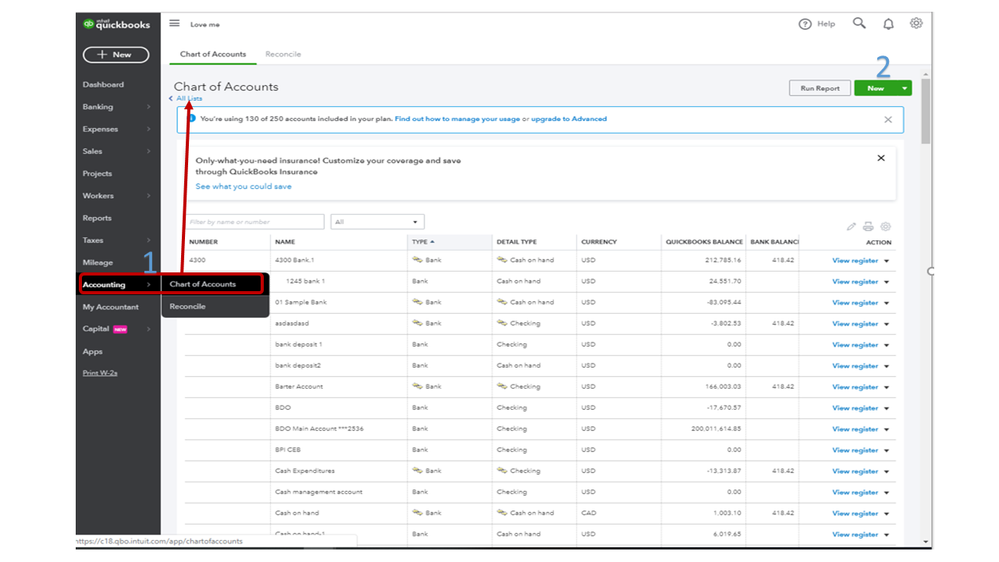This screenshot has width=999, height=562.
Task: Switch to the Chart of Accounts tab
Action: (x=213, y=54)
